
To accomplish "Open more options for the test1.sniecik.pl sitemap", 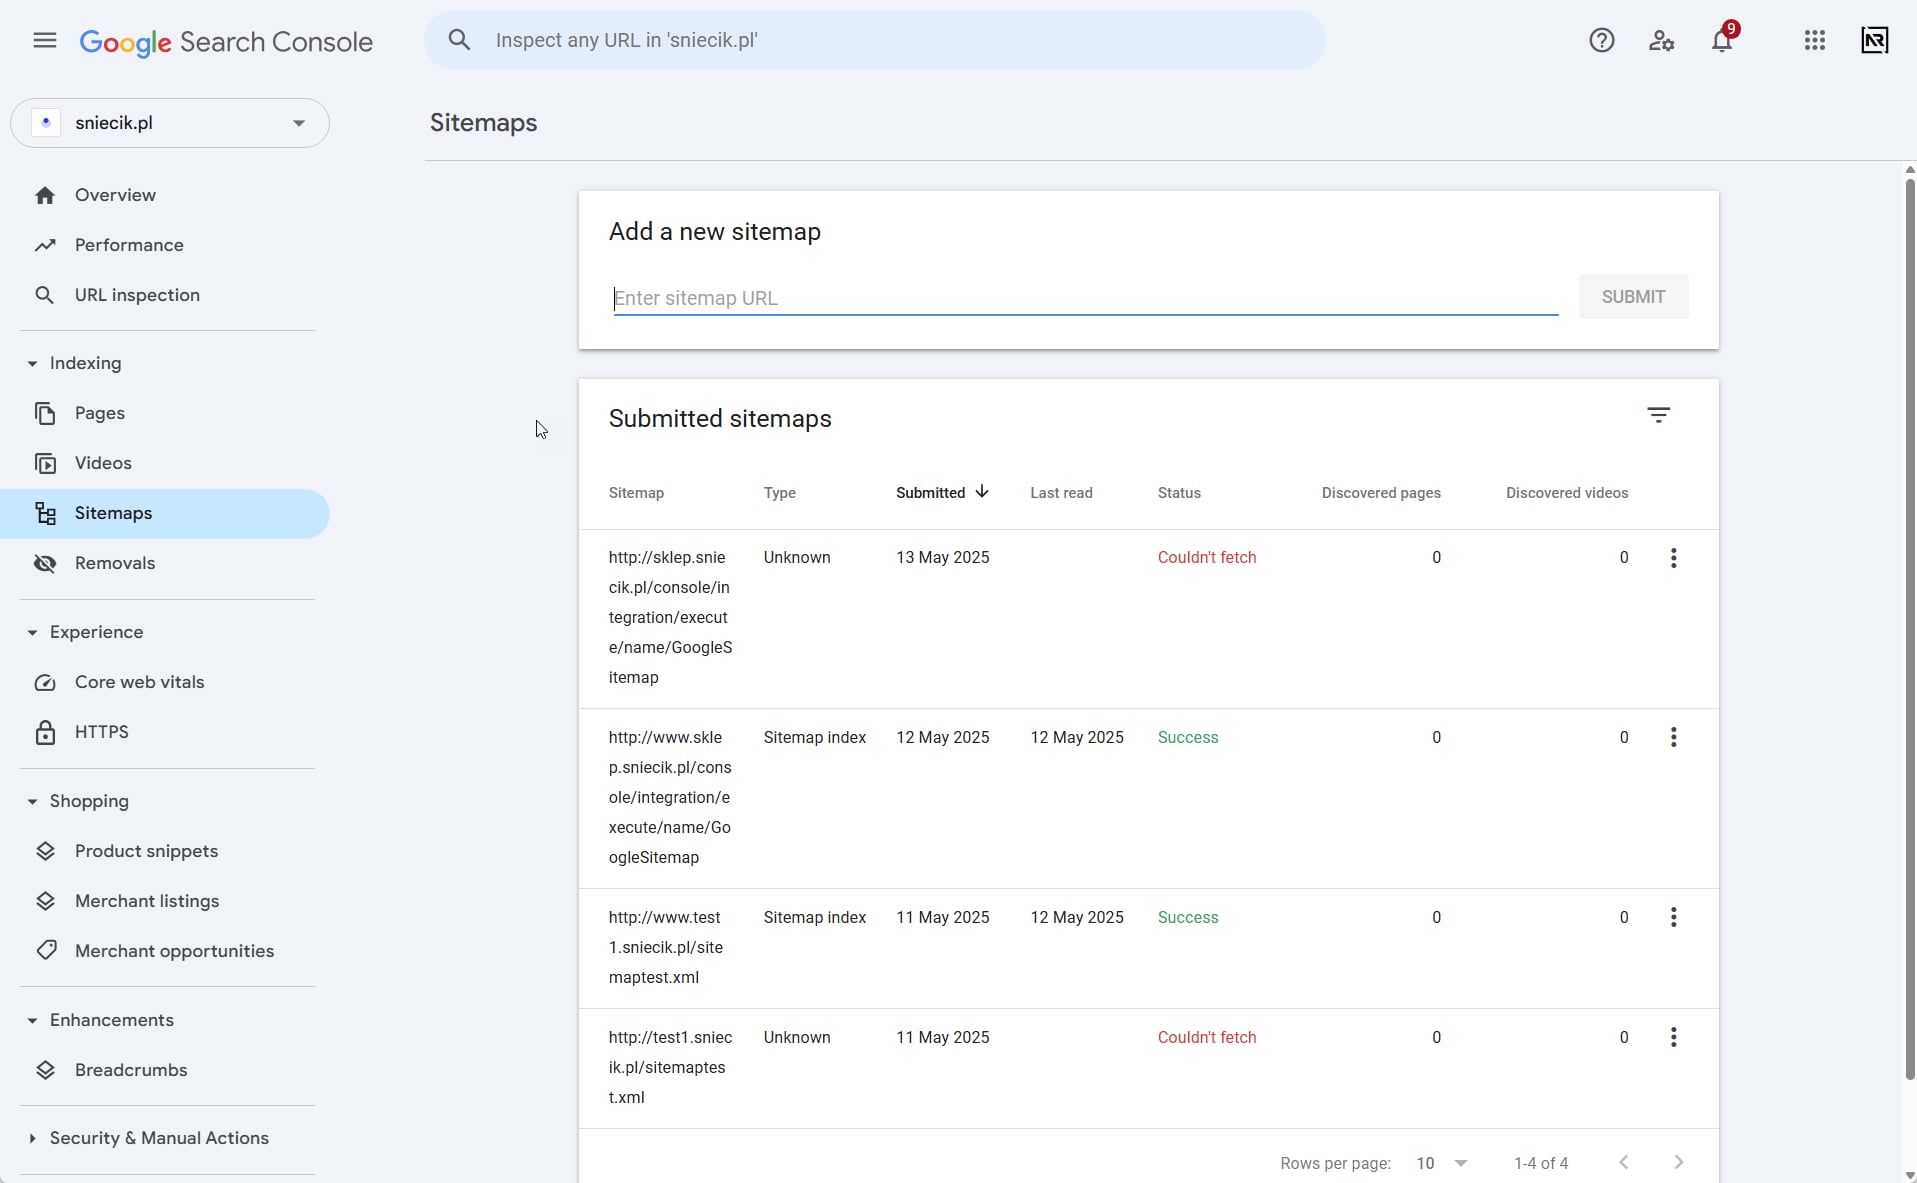I will click(1673, 1038).
